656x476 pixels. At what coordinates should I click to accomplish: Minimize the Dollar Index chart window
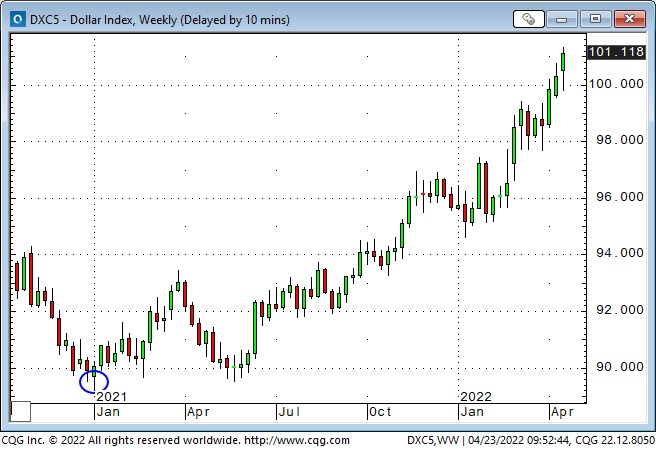click(561, 19)
